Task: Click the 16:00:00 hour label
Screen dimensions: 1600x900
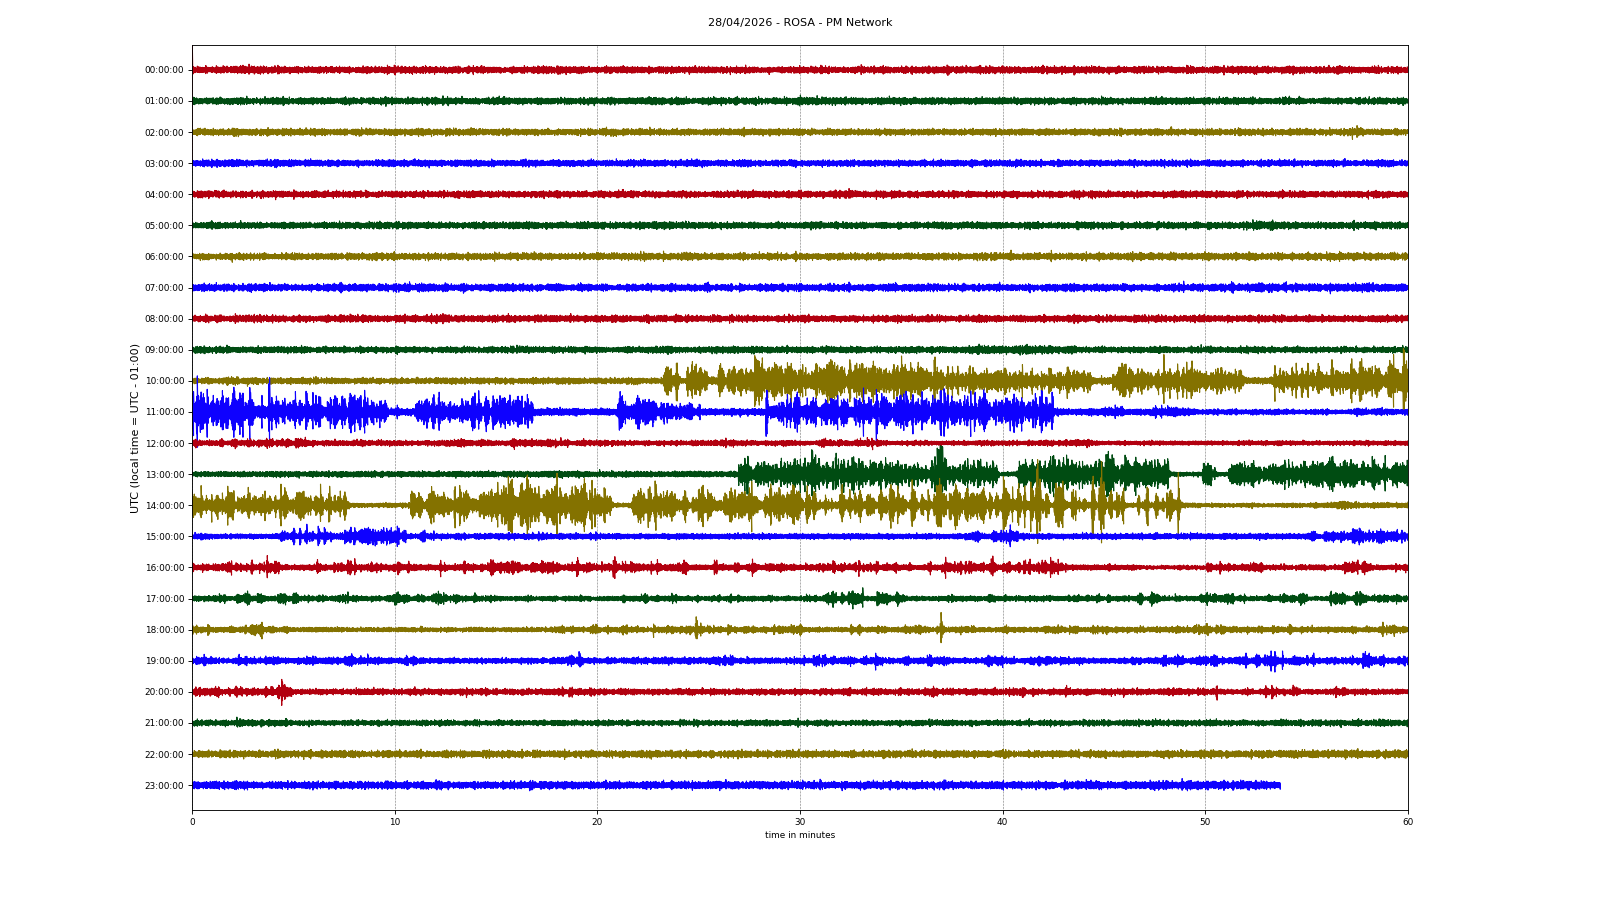Action: [164, 568]
